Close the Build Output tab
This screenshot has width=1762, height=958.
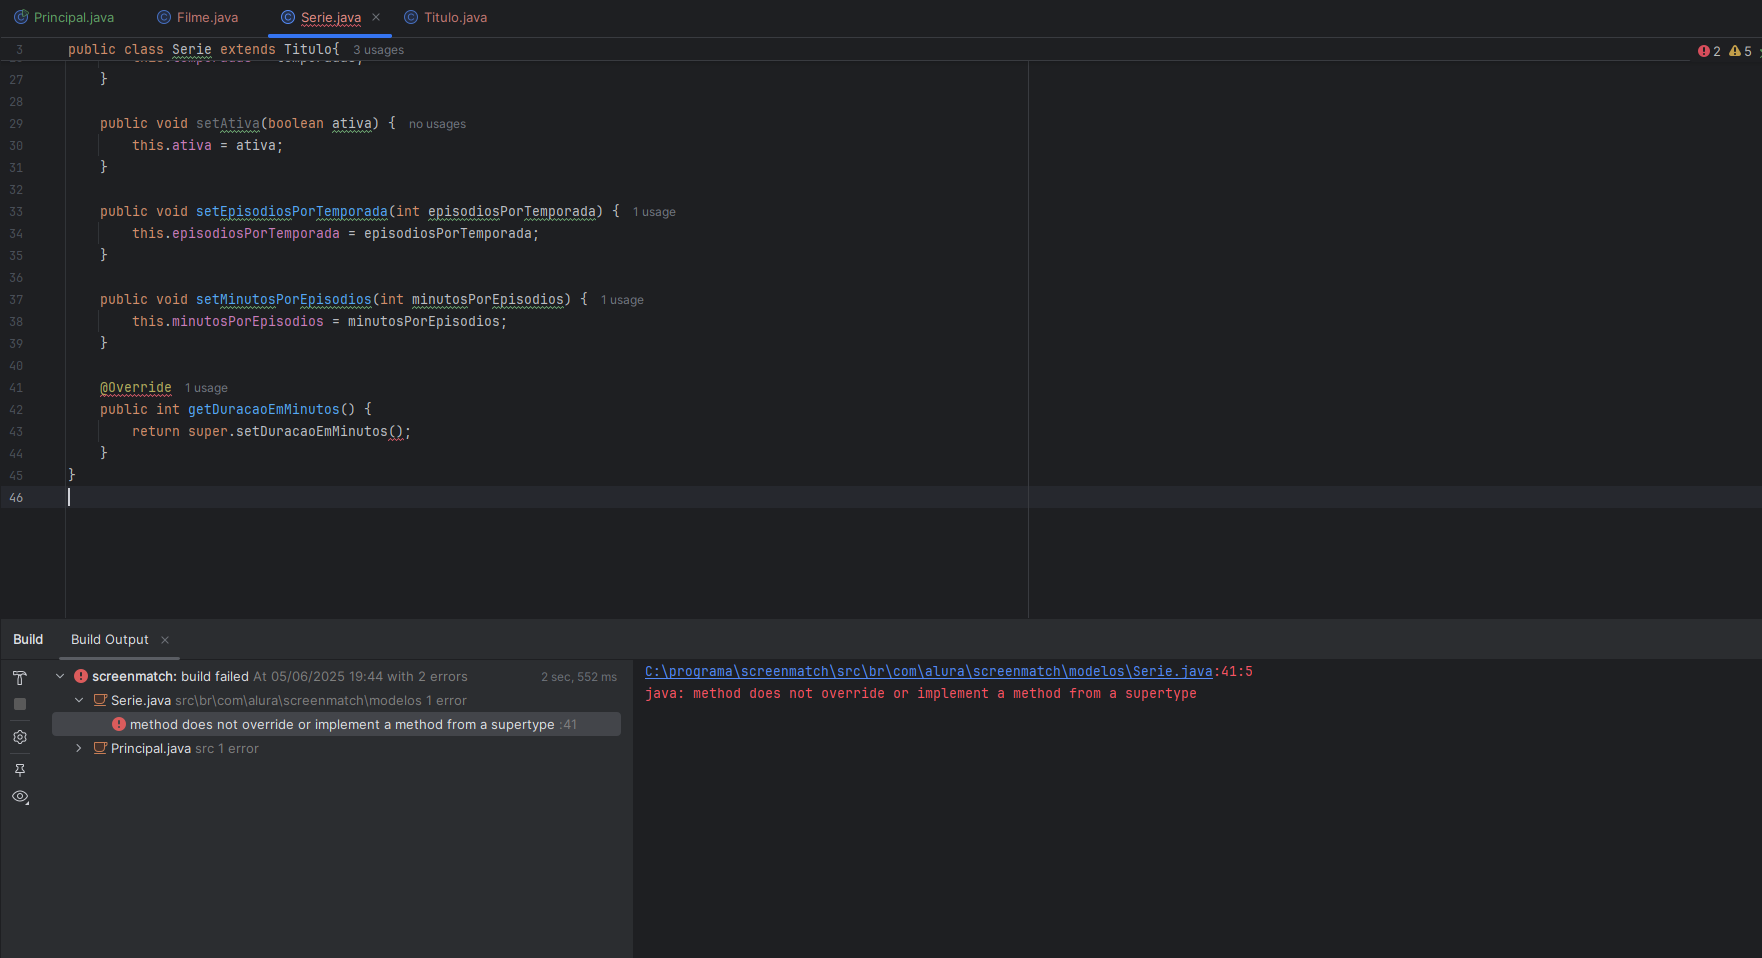(165, 640)
